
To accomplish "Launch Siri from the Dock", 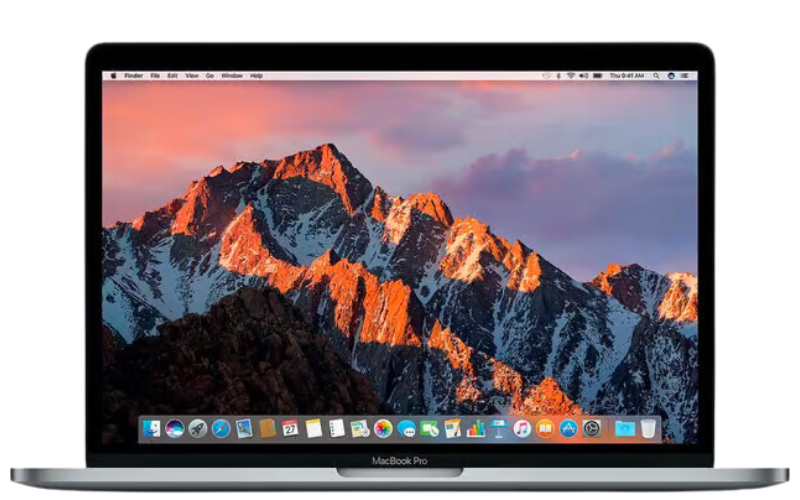I will point(174,429).
